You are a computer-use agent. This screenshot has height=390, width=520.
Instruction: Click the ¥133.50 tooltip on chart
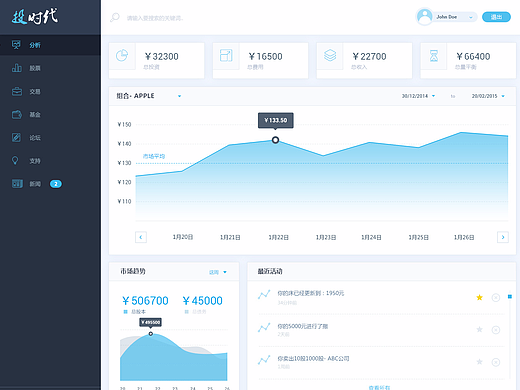click(276, 120)
